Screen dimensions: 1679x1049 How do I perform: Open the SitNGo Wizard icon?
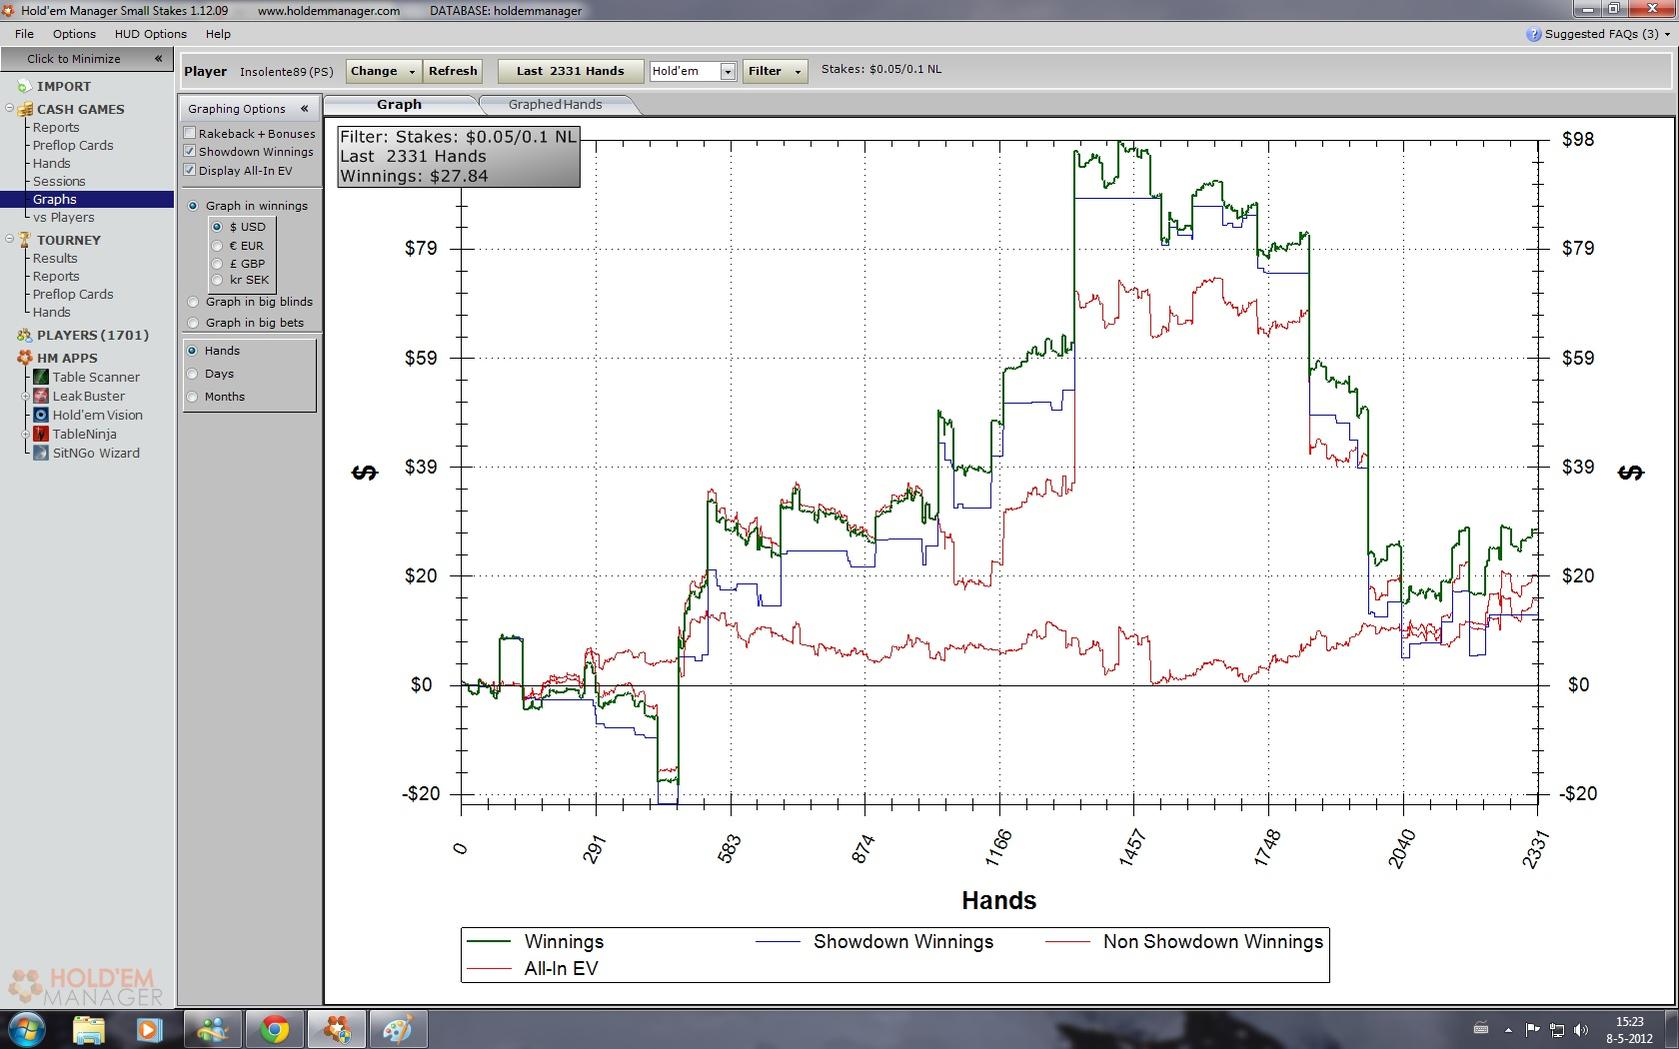tap(41, 453)
